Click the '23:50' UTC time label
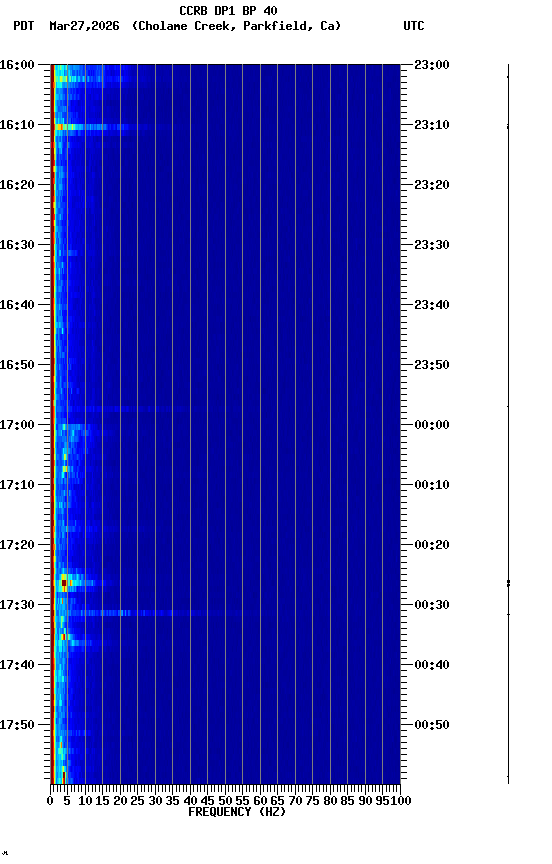The image size is (552, 864). pyautogui.click(x=432, y=365)
